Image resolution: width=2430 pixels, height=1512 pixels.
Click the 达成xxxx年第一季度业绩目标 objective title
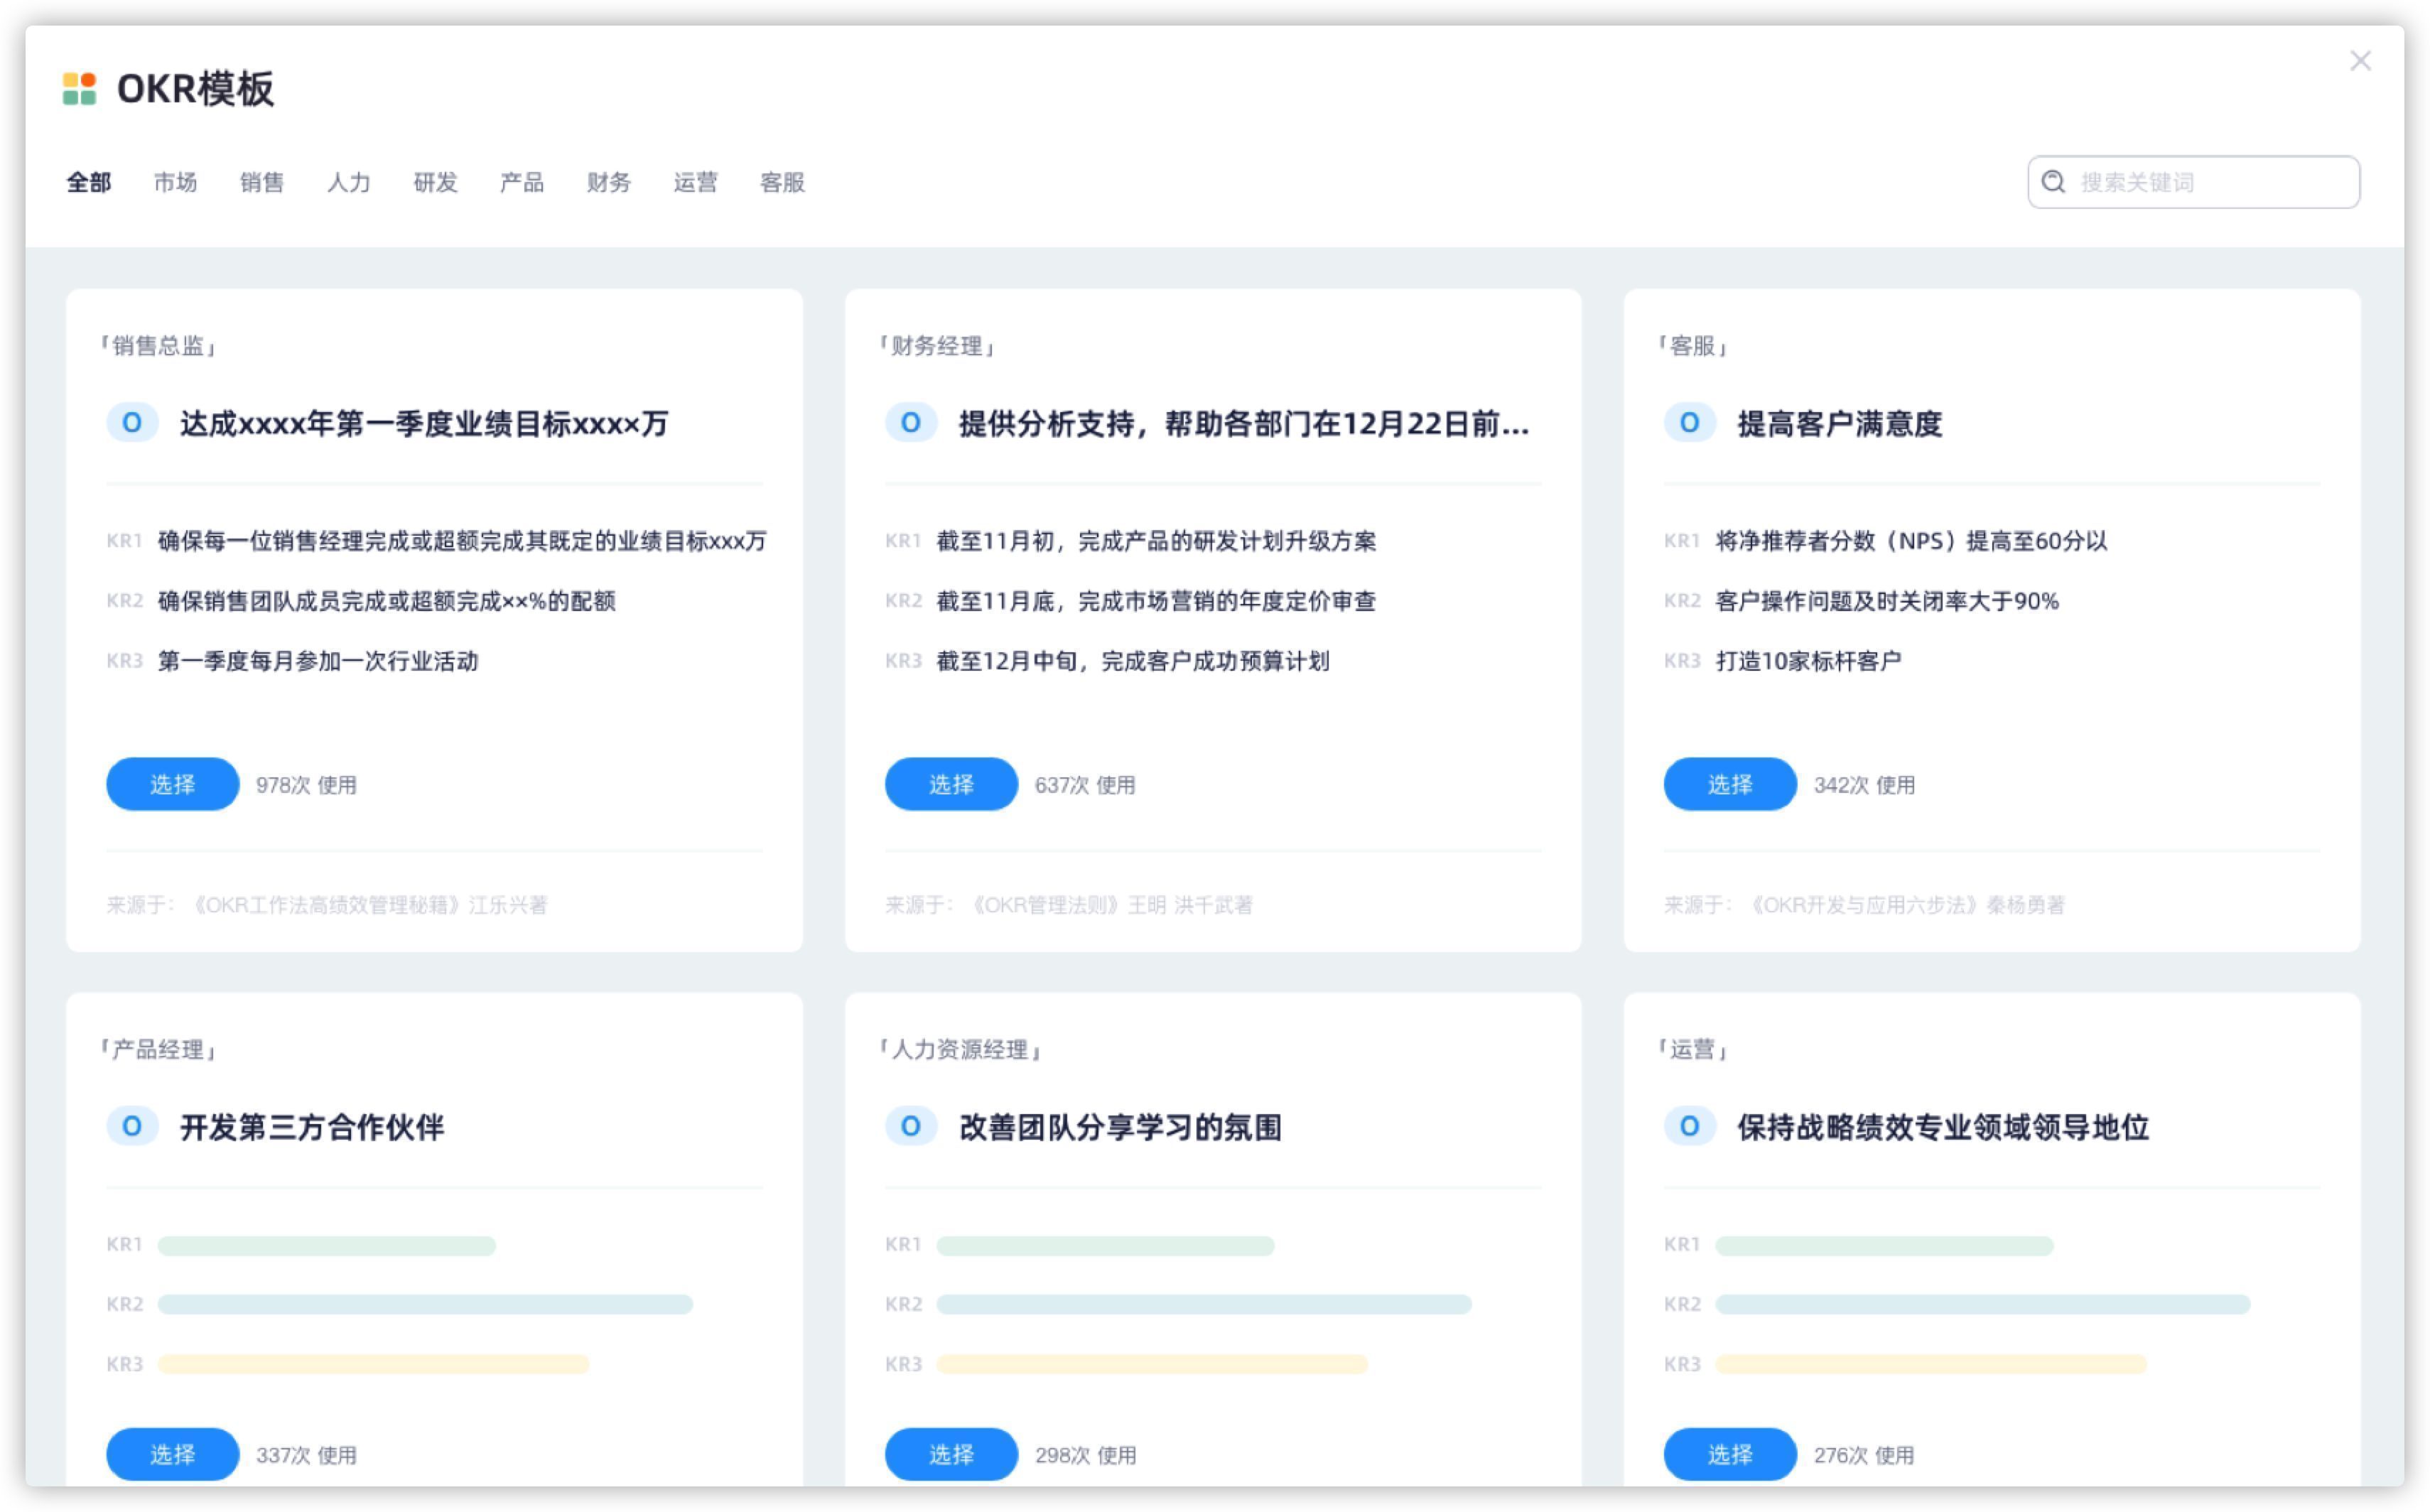pos(423,424)
